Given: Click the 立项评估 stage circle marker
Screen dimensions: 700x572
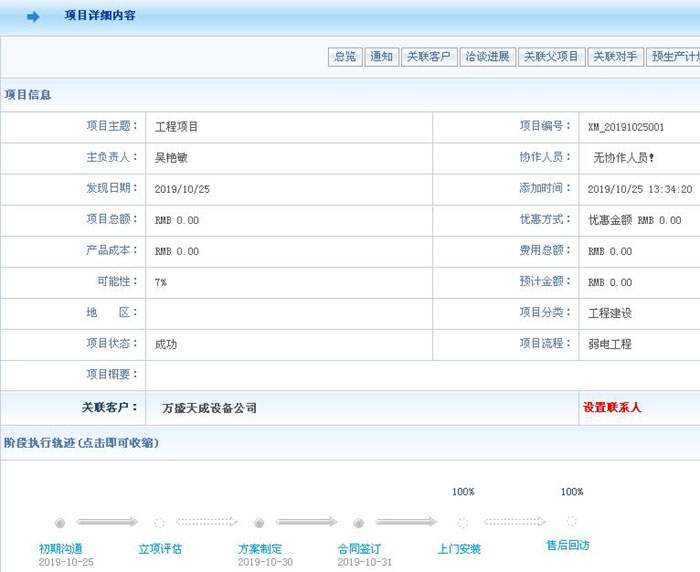Looking at the screenshot, I should (159, 522).
